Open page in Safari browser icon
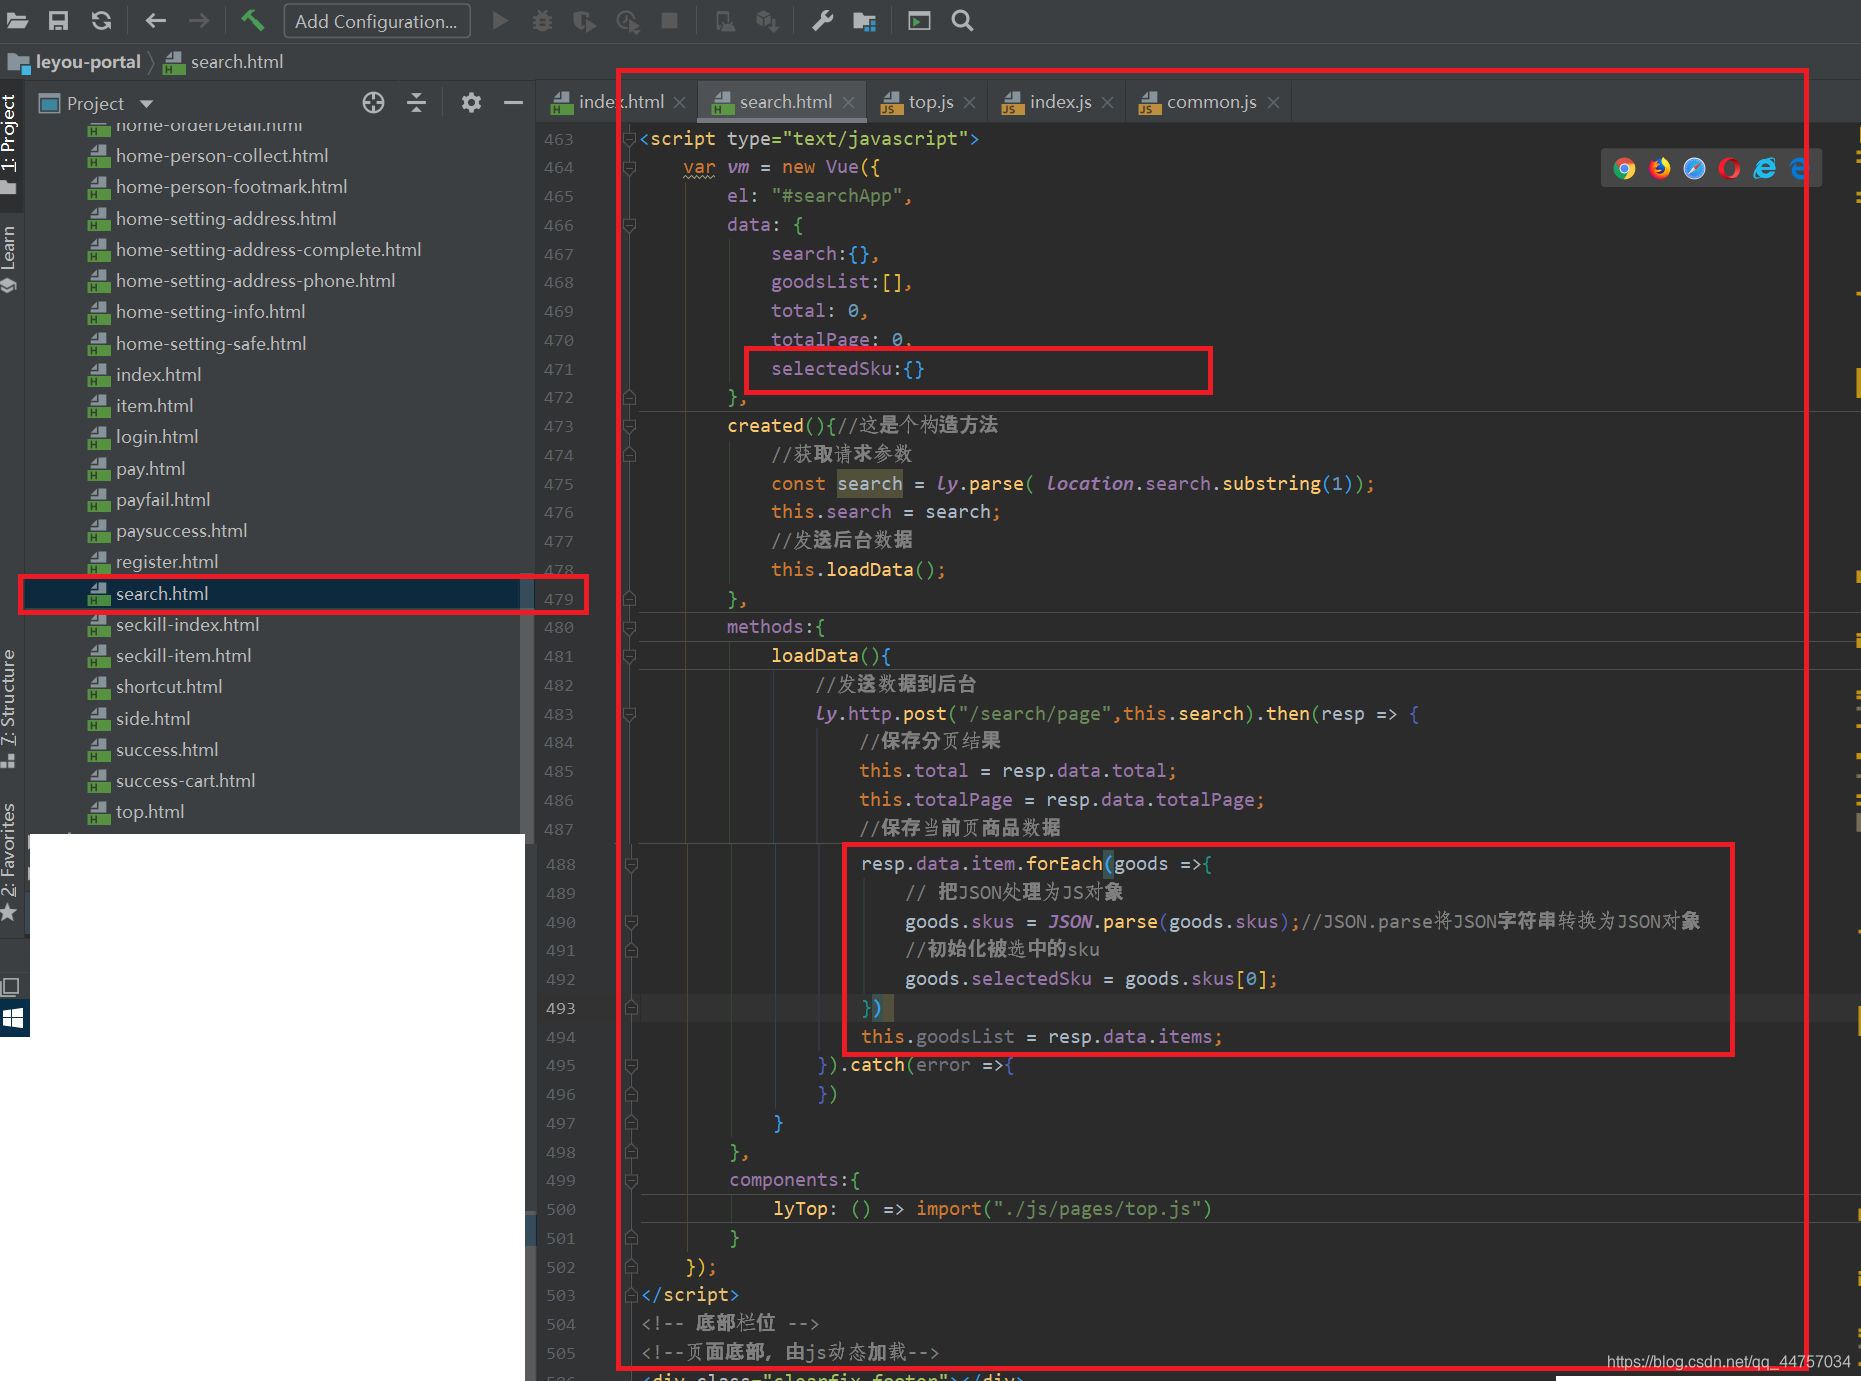Viewport: 1861px width, 1381px height. 1694,168
